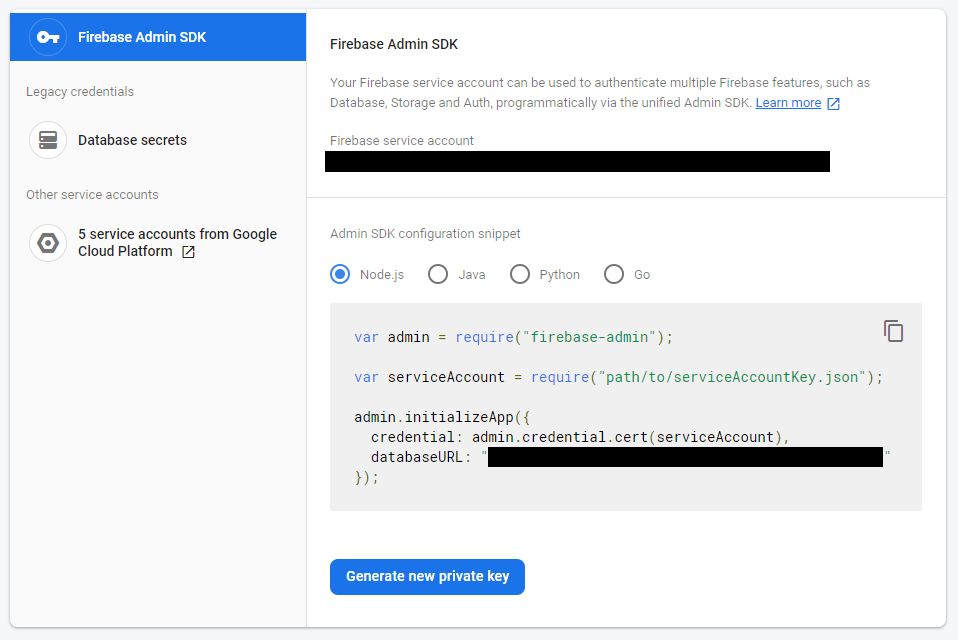Click the 'Other service accounts' section heading
Viewport: 958px width, 640px height.
[x=92, y=195]
